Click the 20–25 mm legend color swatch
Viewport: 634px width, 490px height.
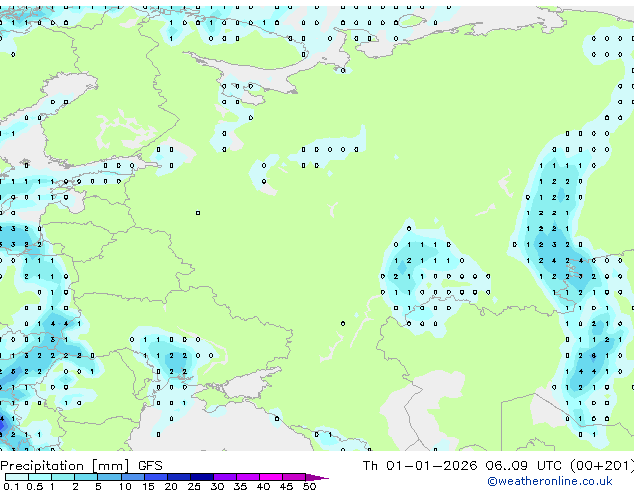tap(179, 477)
